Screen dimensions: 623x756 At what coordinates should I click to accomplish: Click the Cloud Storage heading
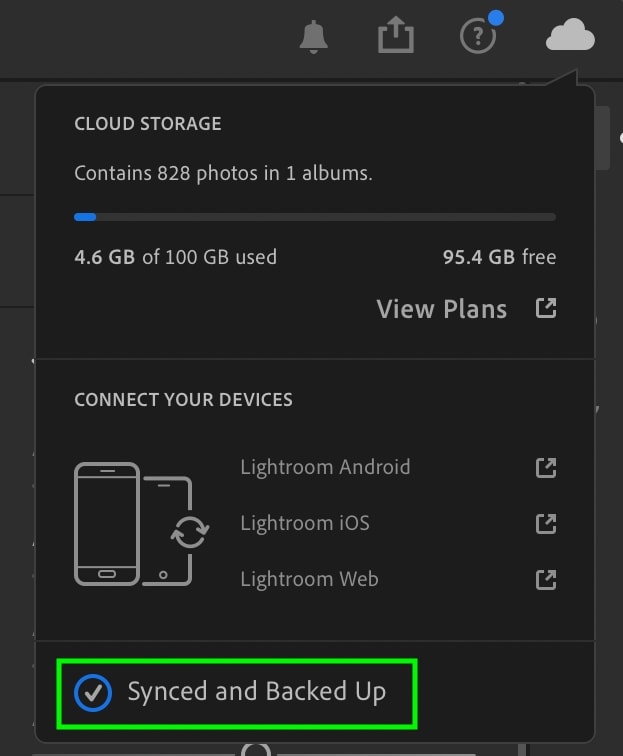148,124
